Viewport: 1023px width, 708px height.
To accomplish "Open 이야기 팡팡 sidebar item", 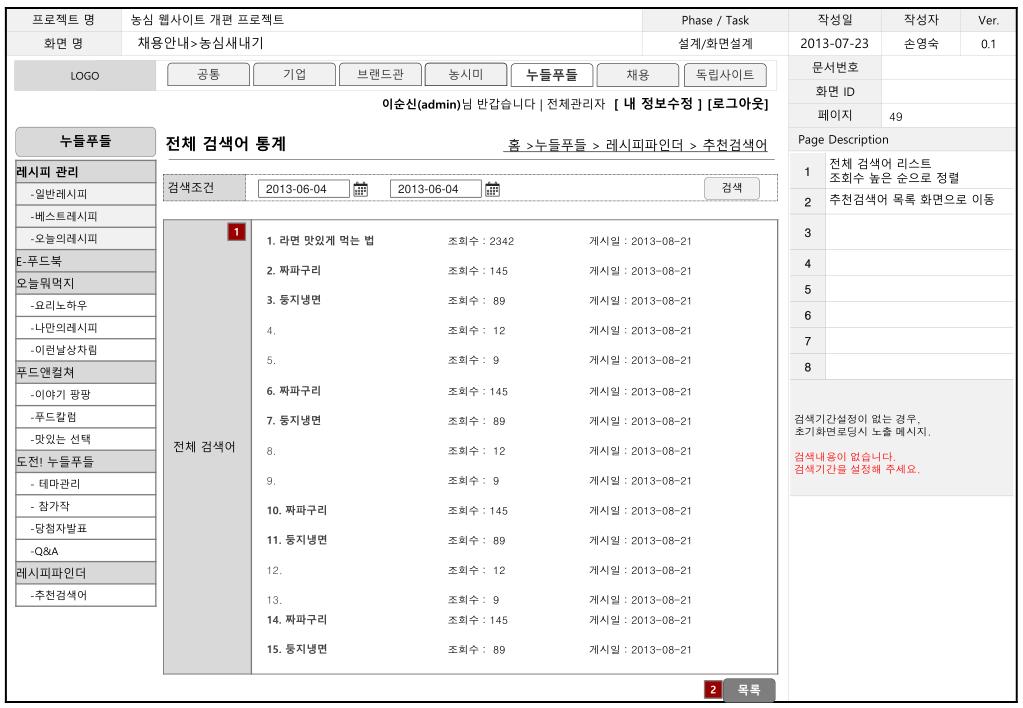I will pos(85,395).
